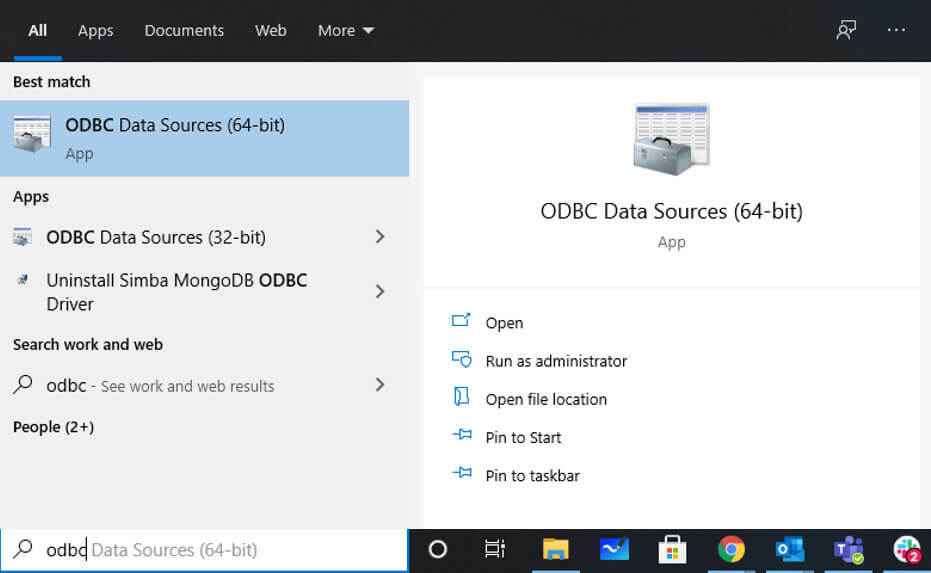
Task: Click the Open file location icon
Action: coord(461,396)
